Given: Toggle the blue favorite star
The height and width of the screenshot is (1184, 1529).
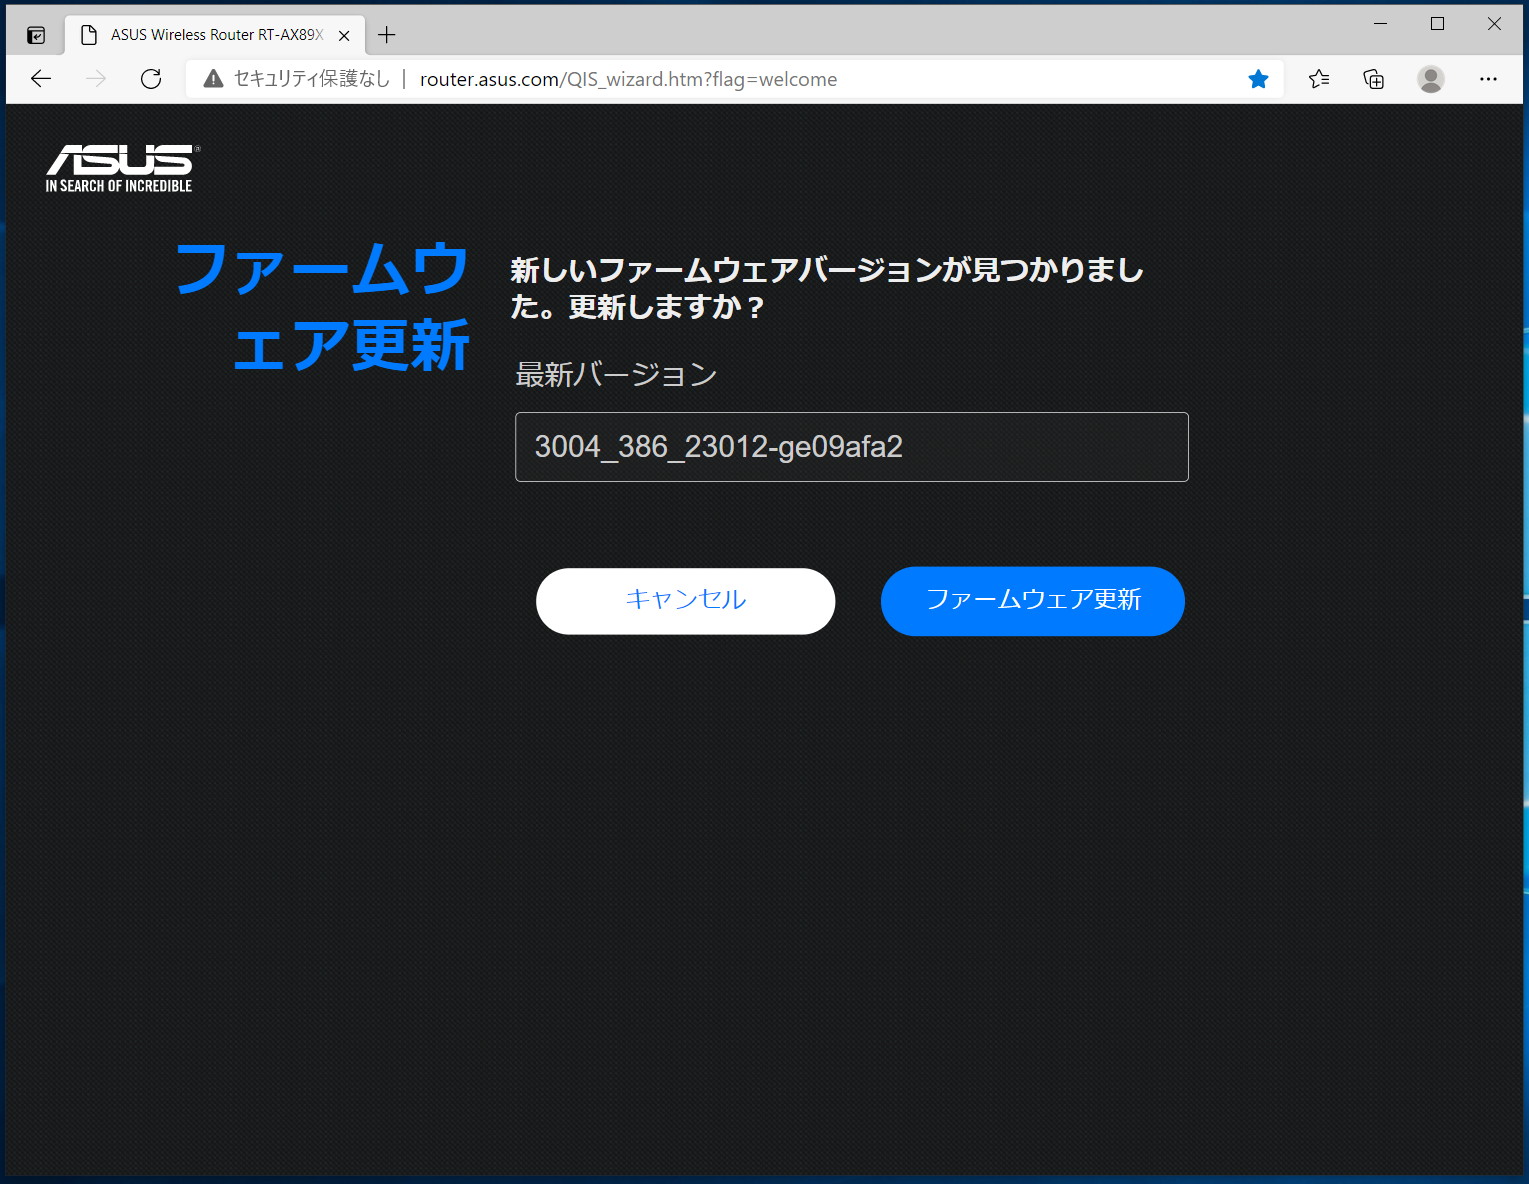Looking at the screenshot, I should [1258, 79].
